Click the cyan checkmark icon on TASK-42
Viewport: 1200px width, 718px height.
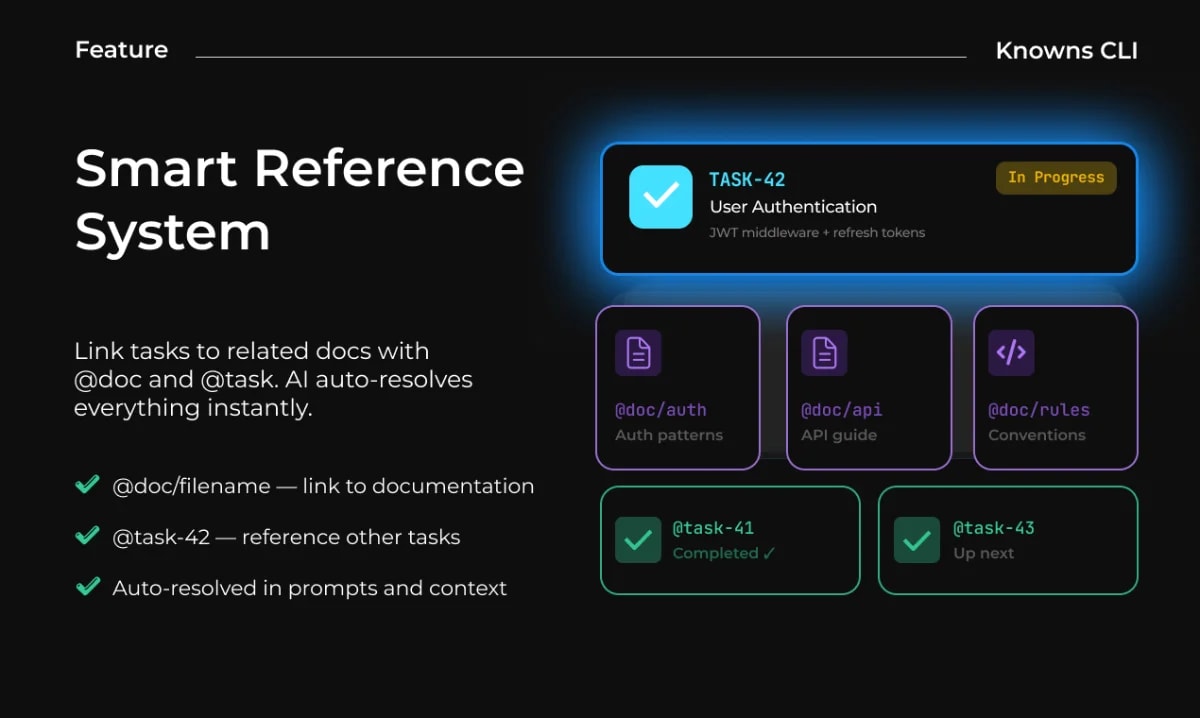[660, 198]
